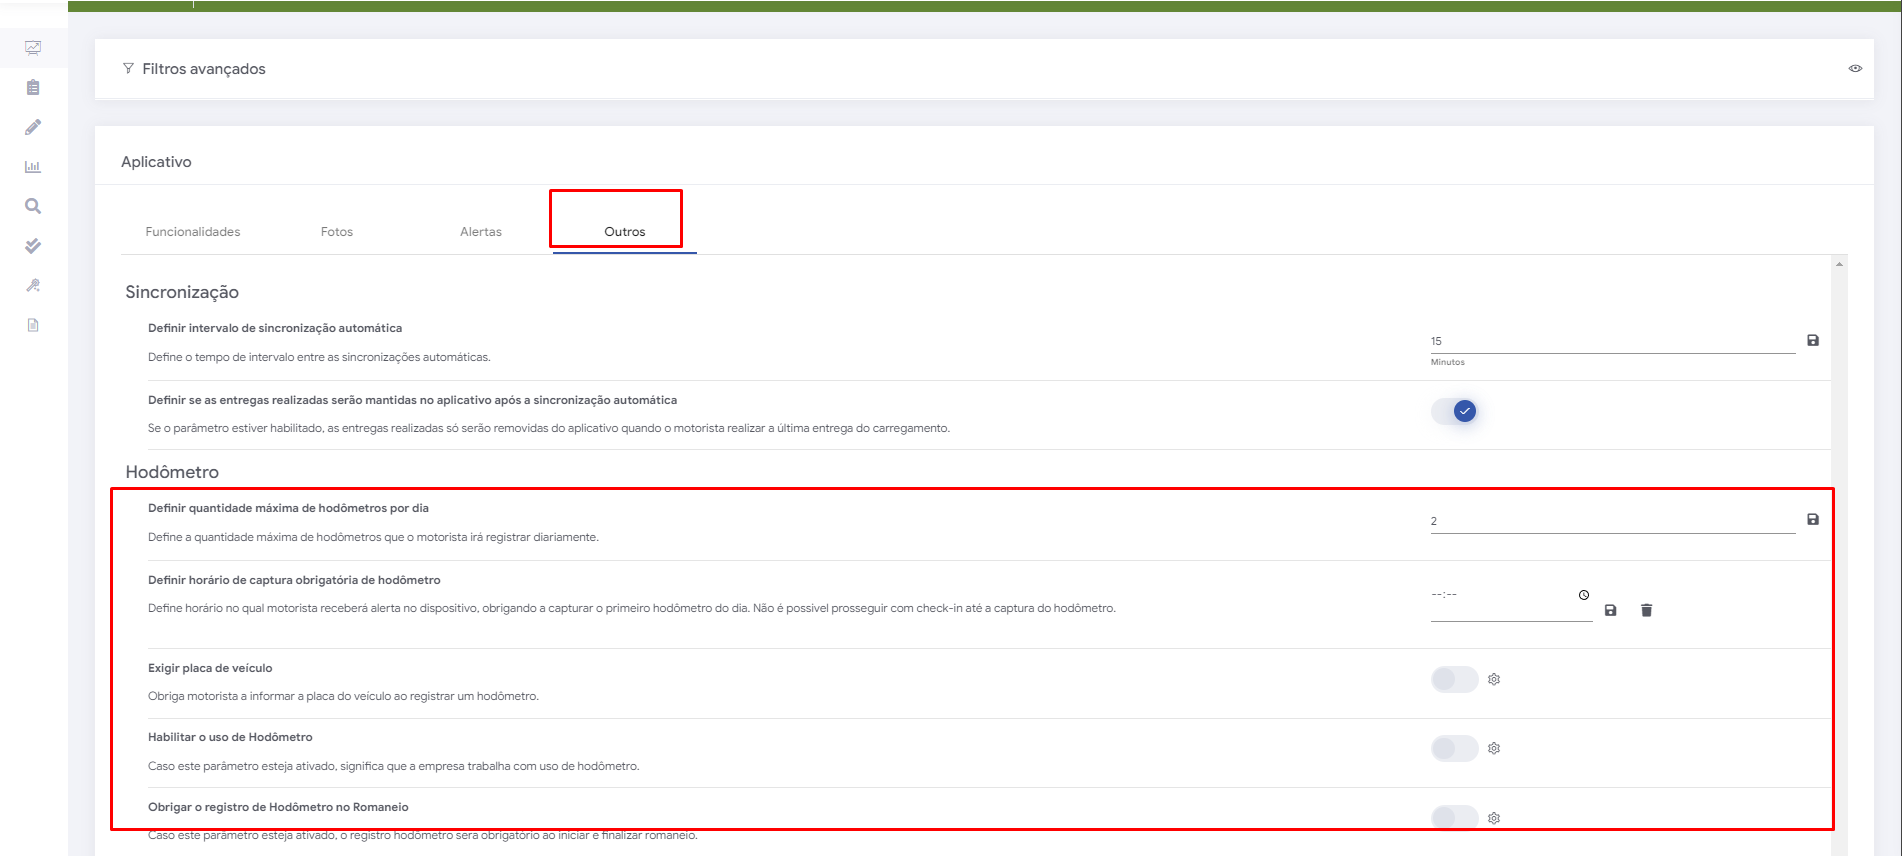The image size is (1902, 856).
Task: Open gear settings for Exigir placa de veículo
Action: [1494, 679]
